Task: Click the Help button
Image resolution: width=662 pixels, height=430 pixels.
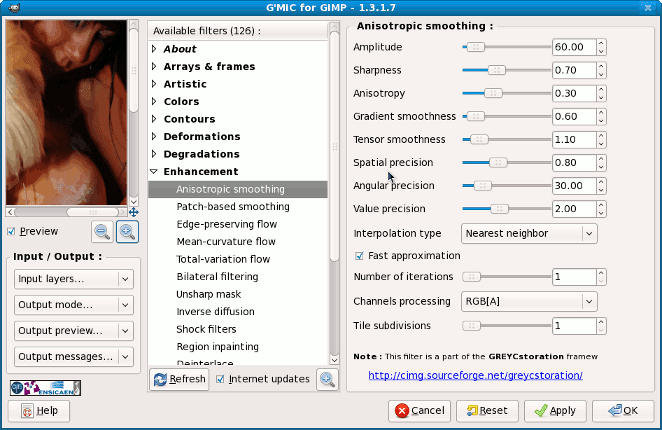Action: click(39, 411)
